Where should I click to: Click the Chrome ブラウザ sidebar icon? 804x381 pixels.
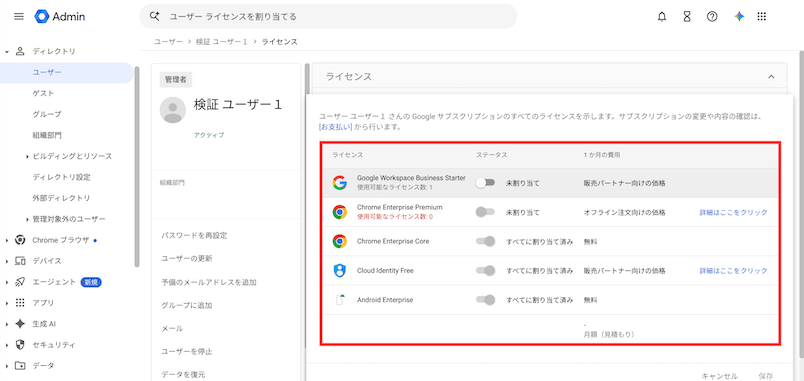20,240
